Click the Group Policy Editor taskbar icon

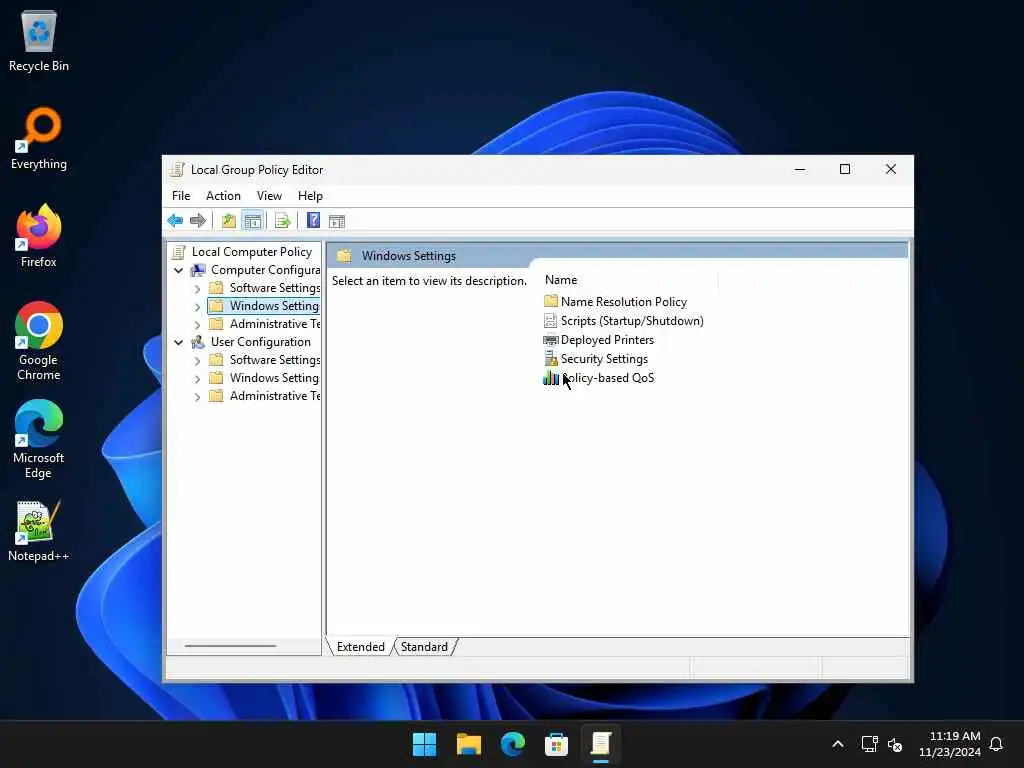[x=601, y=744]
